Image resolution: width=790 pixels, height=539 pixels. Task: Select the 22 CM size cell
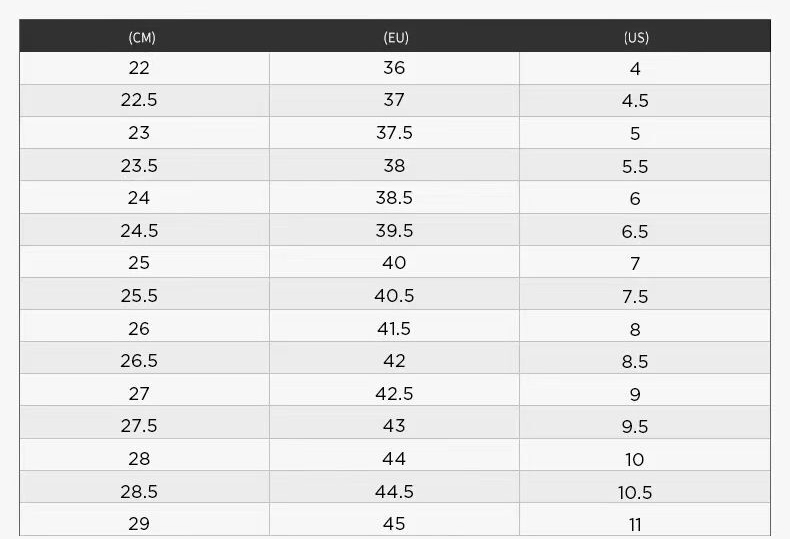click(139, 68)
